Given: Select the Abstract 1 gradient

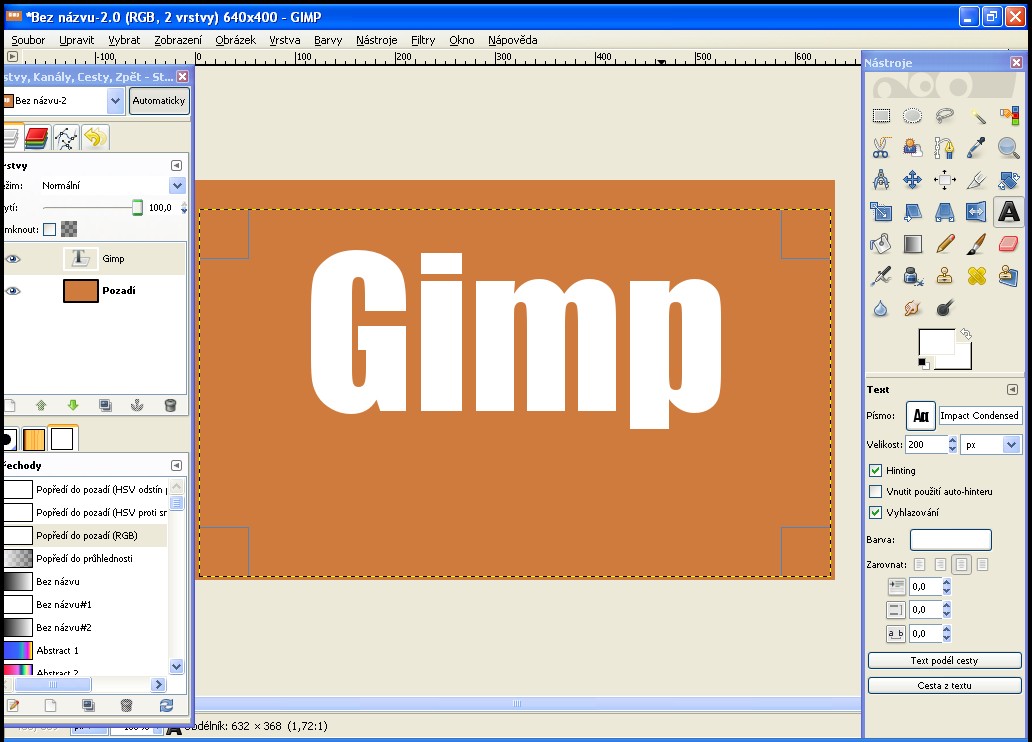Looking at the screenshot, I should (86, 650).
